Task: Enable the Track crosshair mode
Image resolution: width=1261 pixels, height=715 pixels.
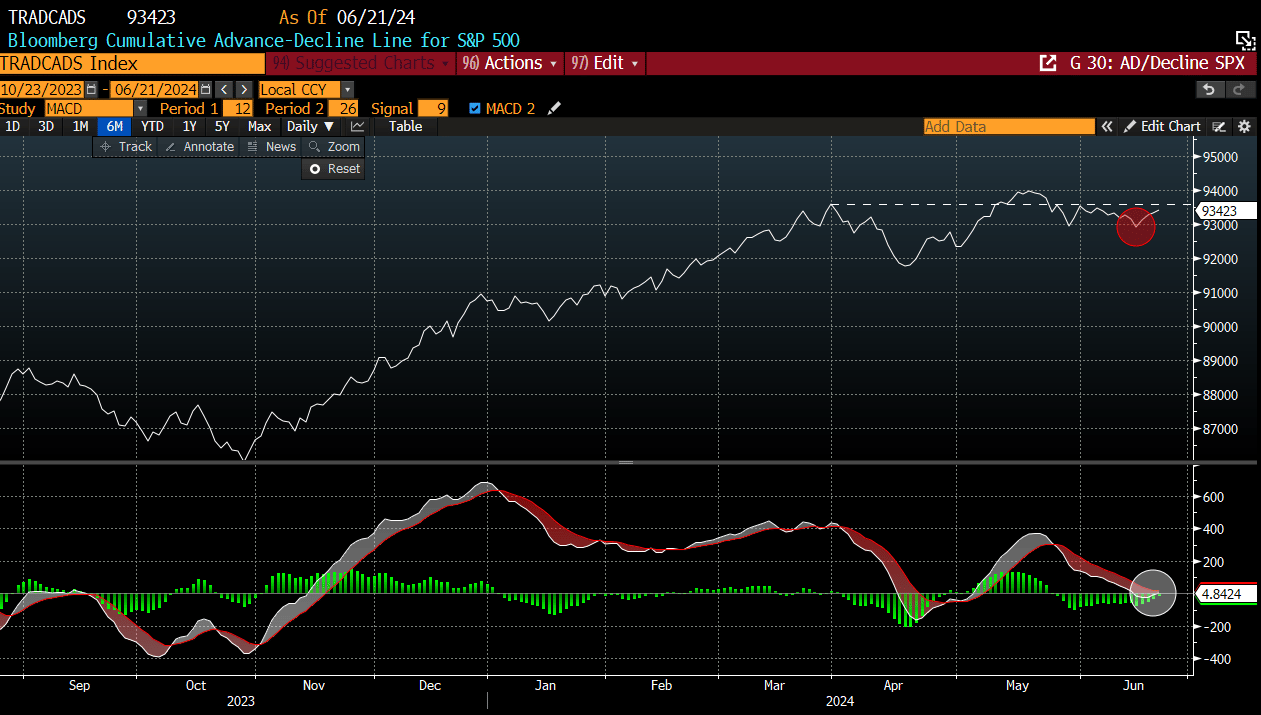Action: (125, 147)
